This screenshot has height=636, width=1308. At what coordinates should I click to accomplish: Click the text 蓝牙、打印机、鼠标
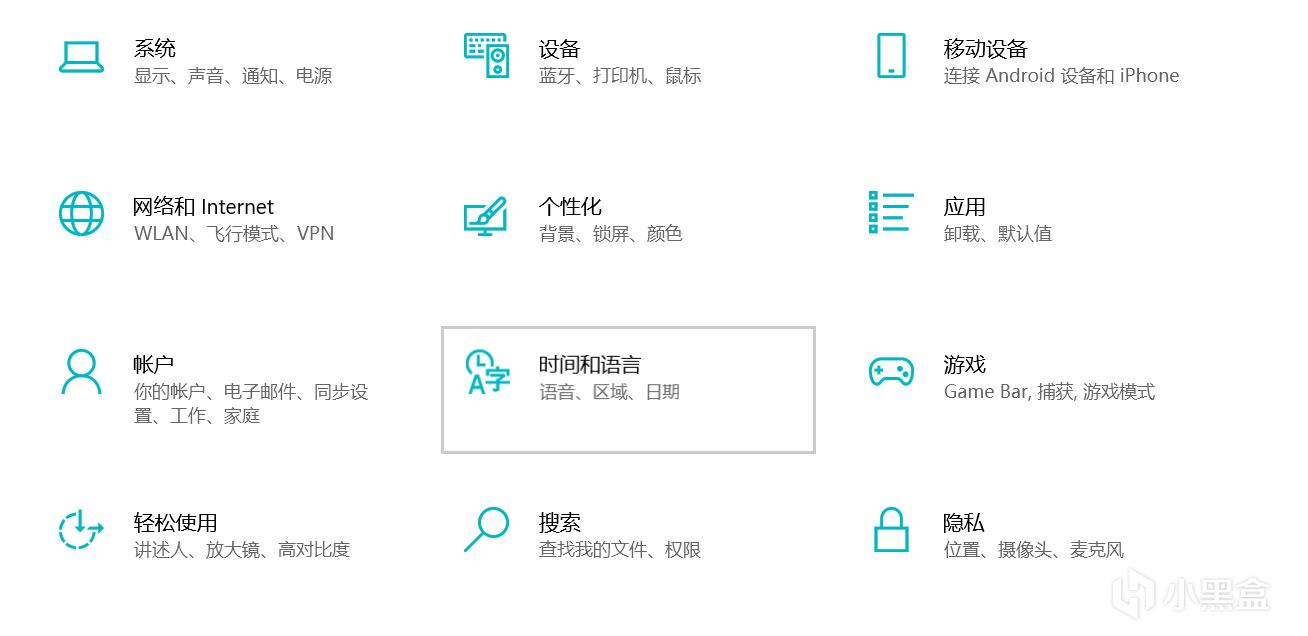620,76
